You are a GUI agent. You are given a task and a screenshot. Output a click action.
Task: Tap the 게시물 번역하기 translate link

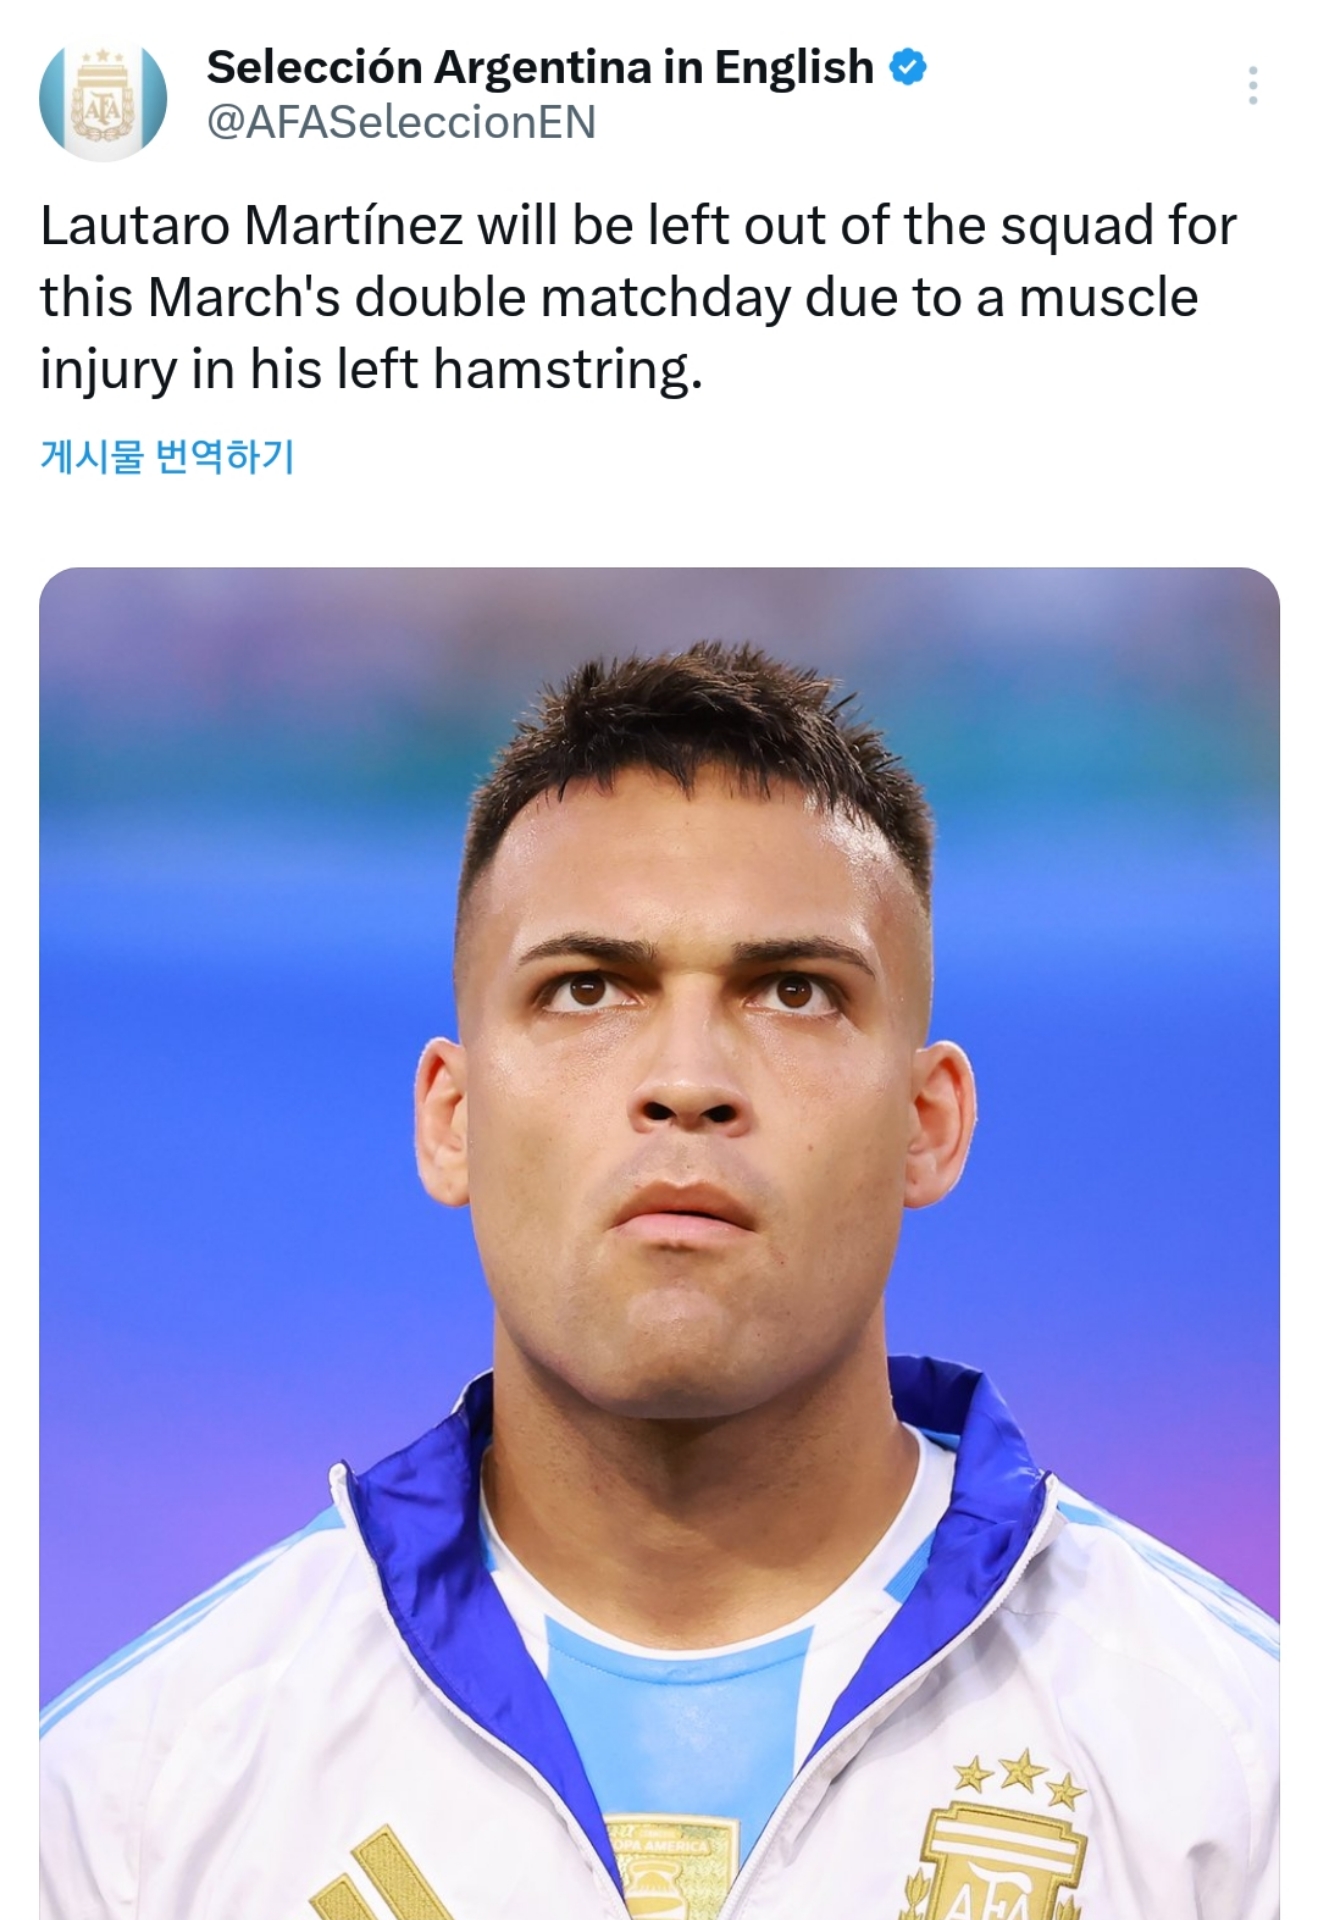click(x=167, y=456)
